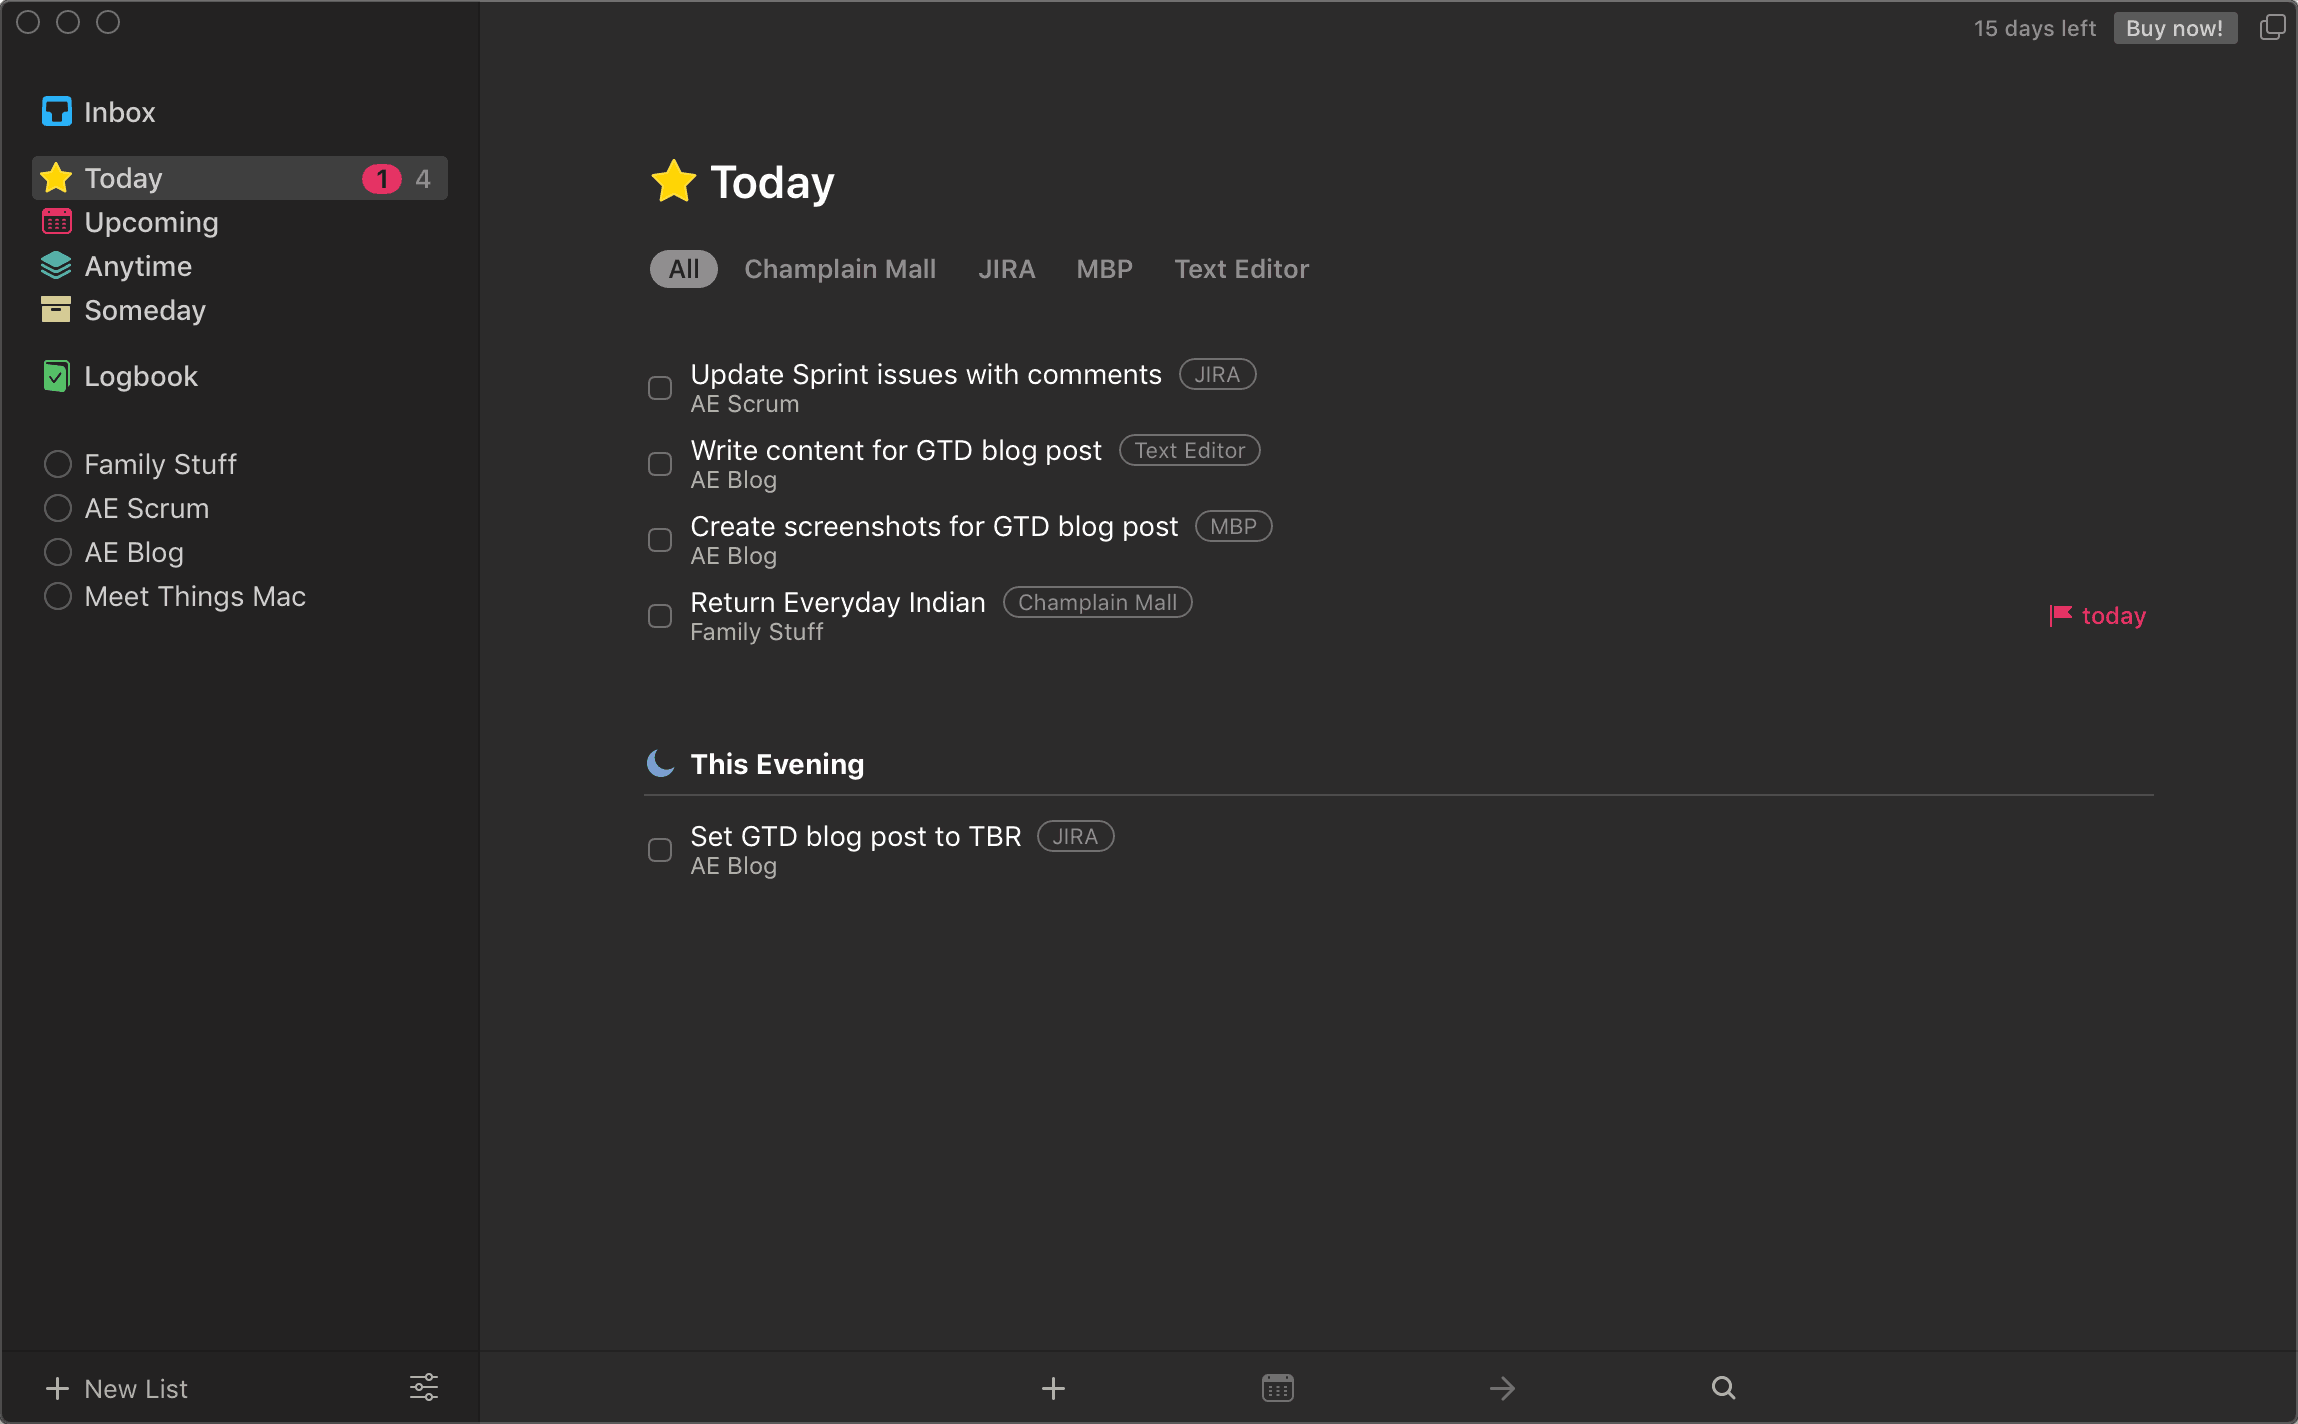Open the Inbox section

(118, 112)
